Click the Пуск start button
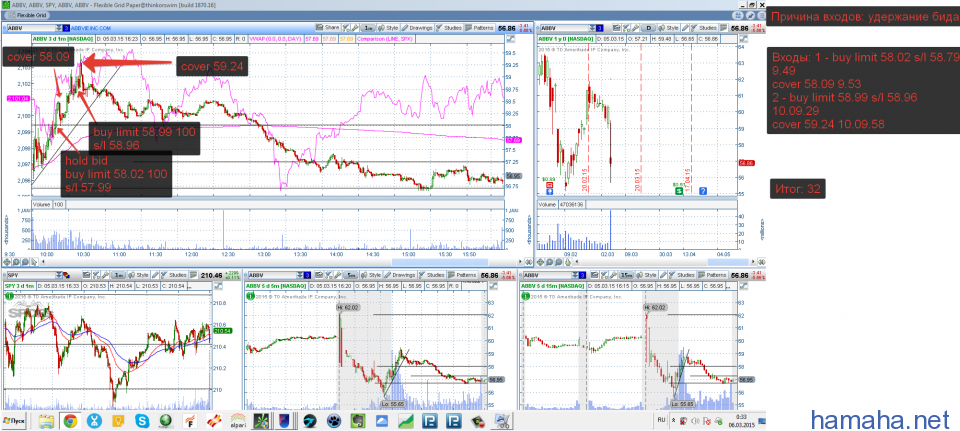Screen dimensions: 960x431 pos(13,422)
